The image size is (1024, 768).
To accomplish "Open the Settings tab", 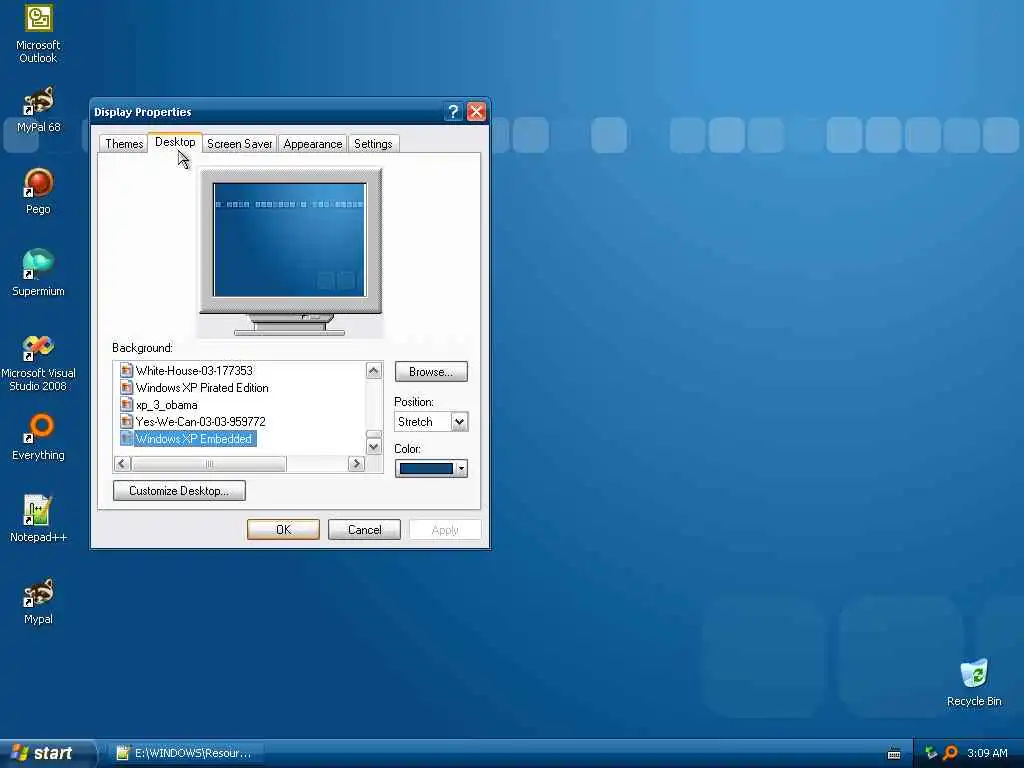I will (373, 144).
